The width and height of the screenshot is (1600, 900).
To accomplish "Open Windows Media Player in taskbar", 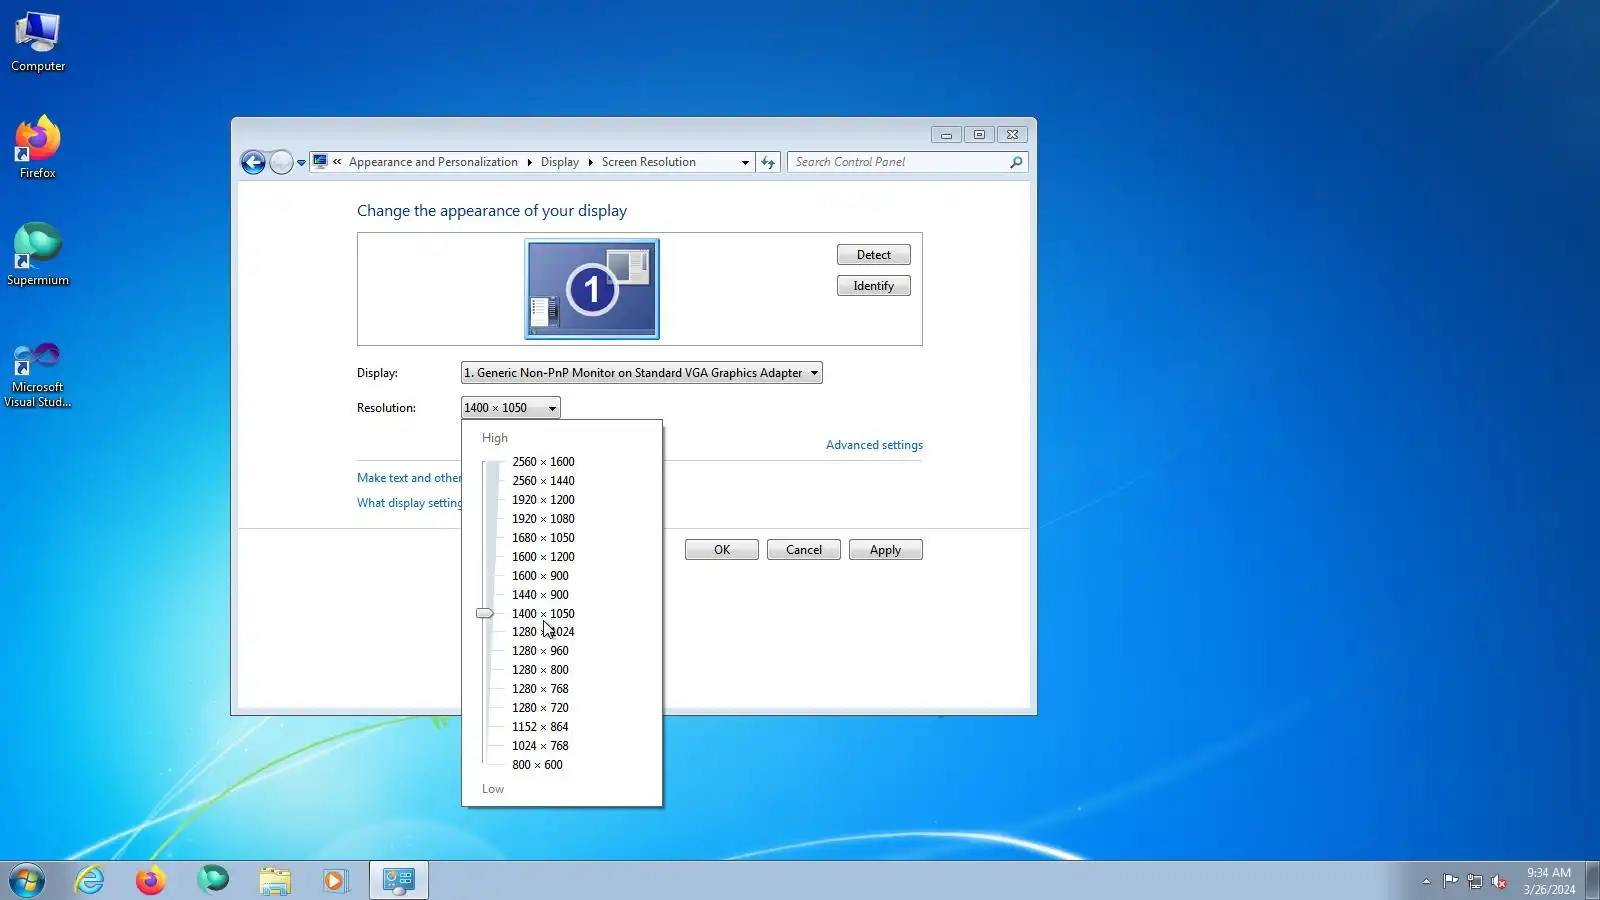I will point(335,880).
